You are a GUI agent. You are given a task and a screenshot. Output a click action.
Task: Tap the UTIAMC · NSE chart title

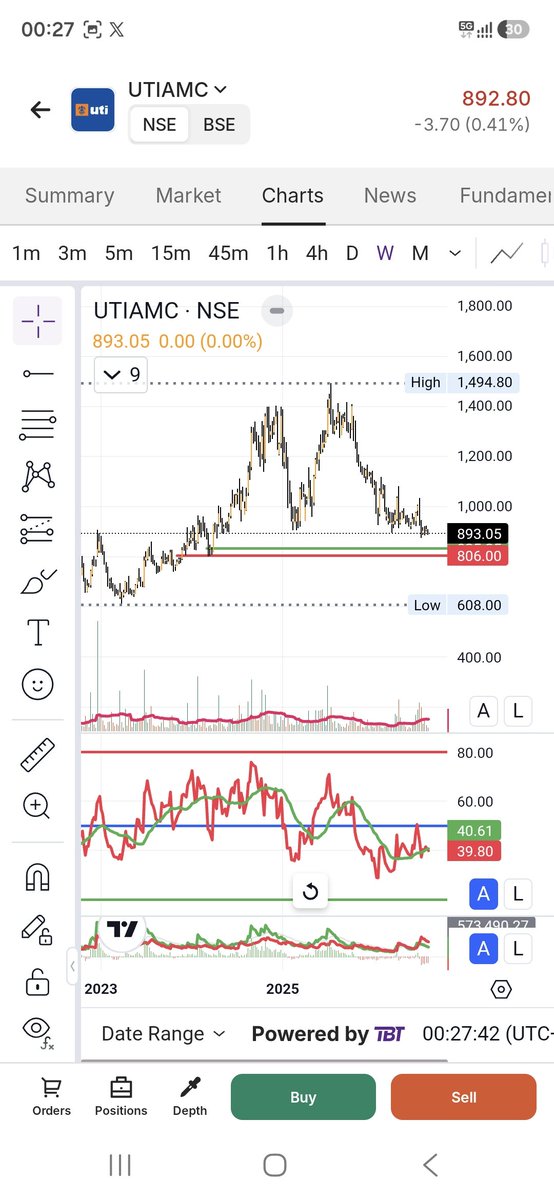[x=167, y=311]
